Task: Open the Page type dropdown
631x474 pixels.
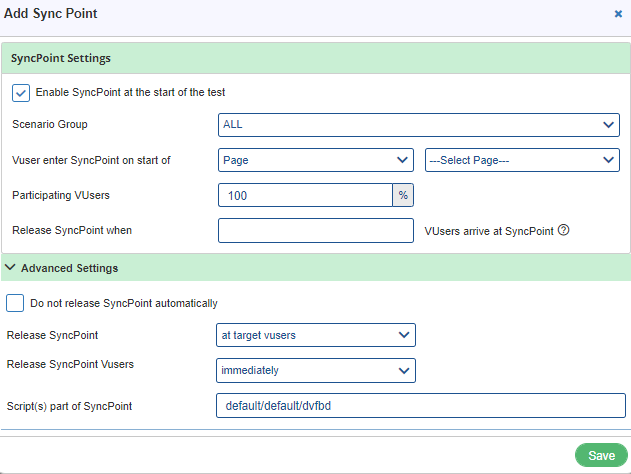Action: coord(315,160)
